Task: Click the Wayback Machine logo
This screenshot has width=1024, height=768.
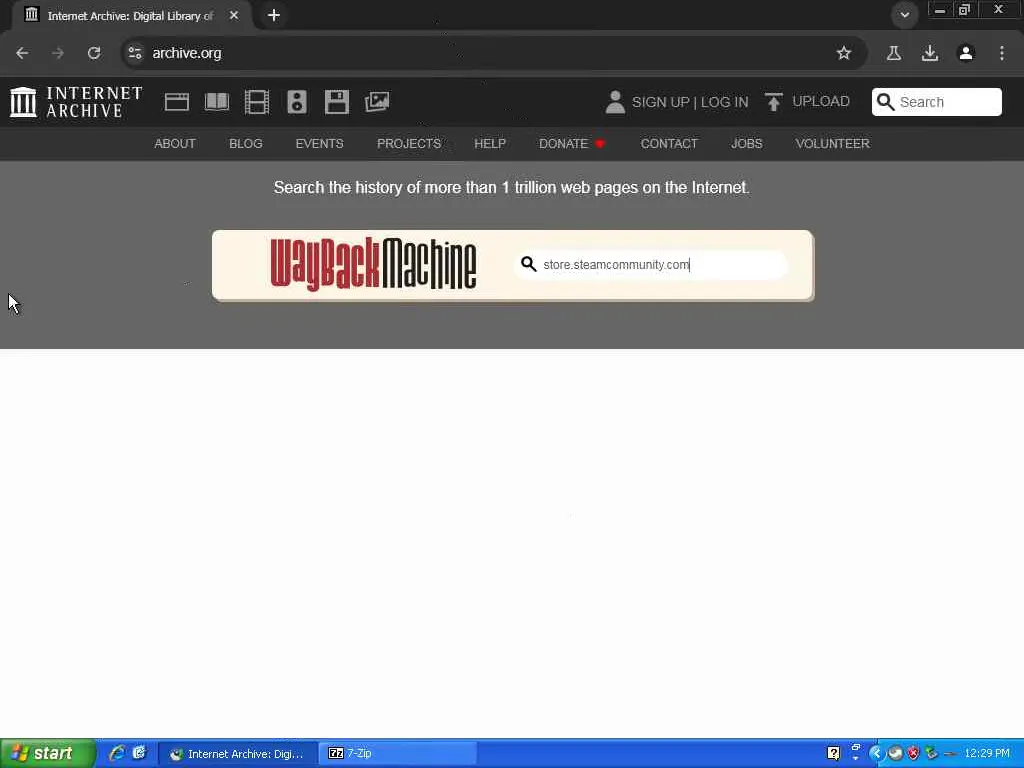Action: [373, 264]
